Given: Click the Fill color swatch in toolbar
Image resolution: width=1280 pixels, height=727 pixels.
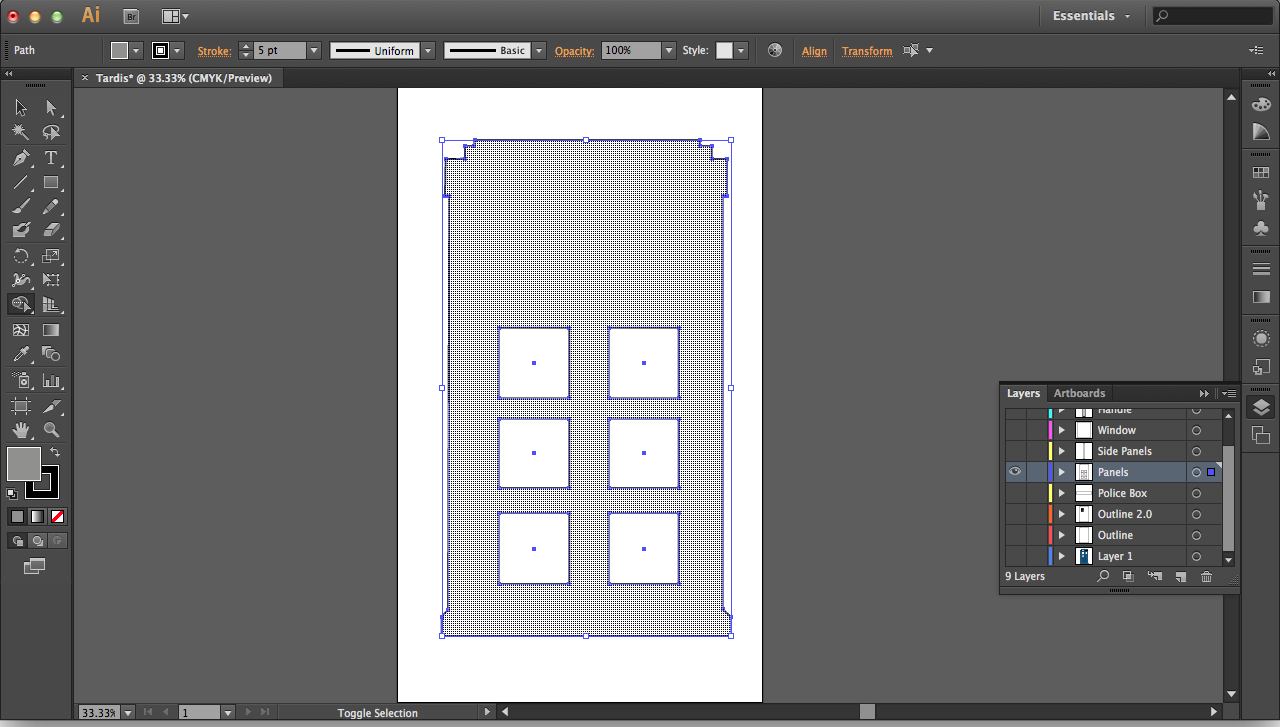Looking at the screenshot, I should pos(24,463).
